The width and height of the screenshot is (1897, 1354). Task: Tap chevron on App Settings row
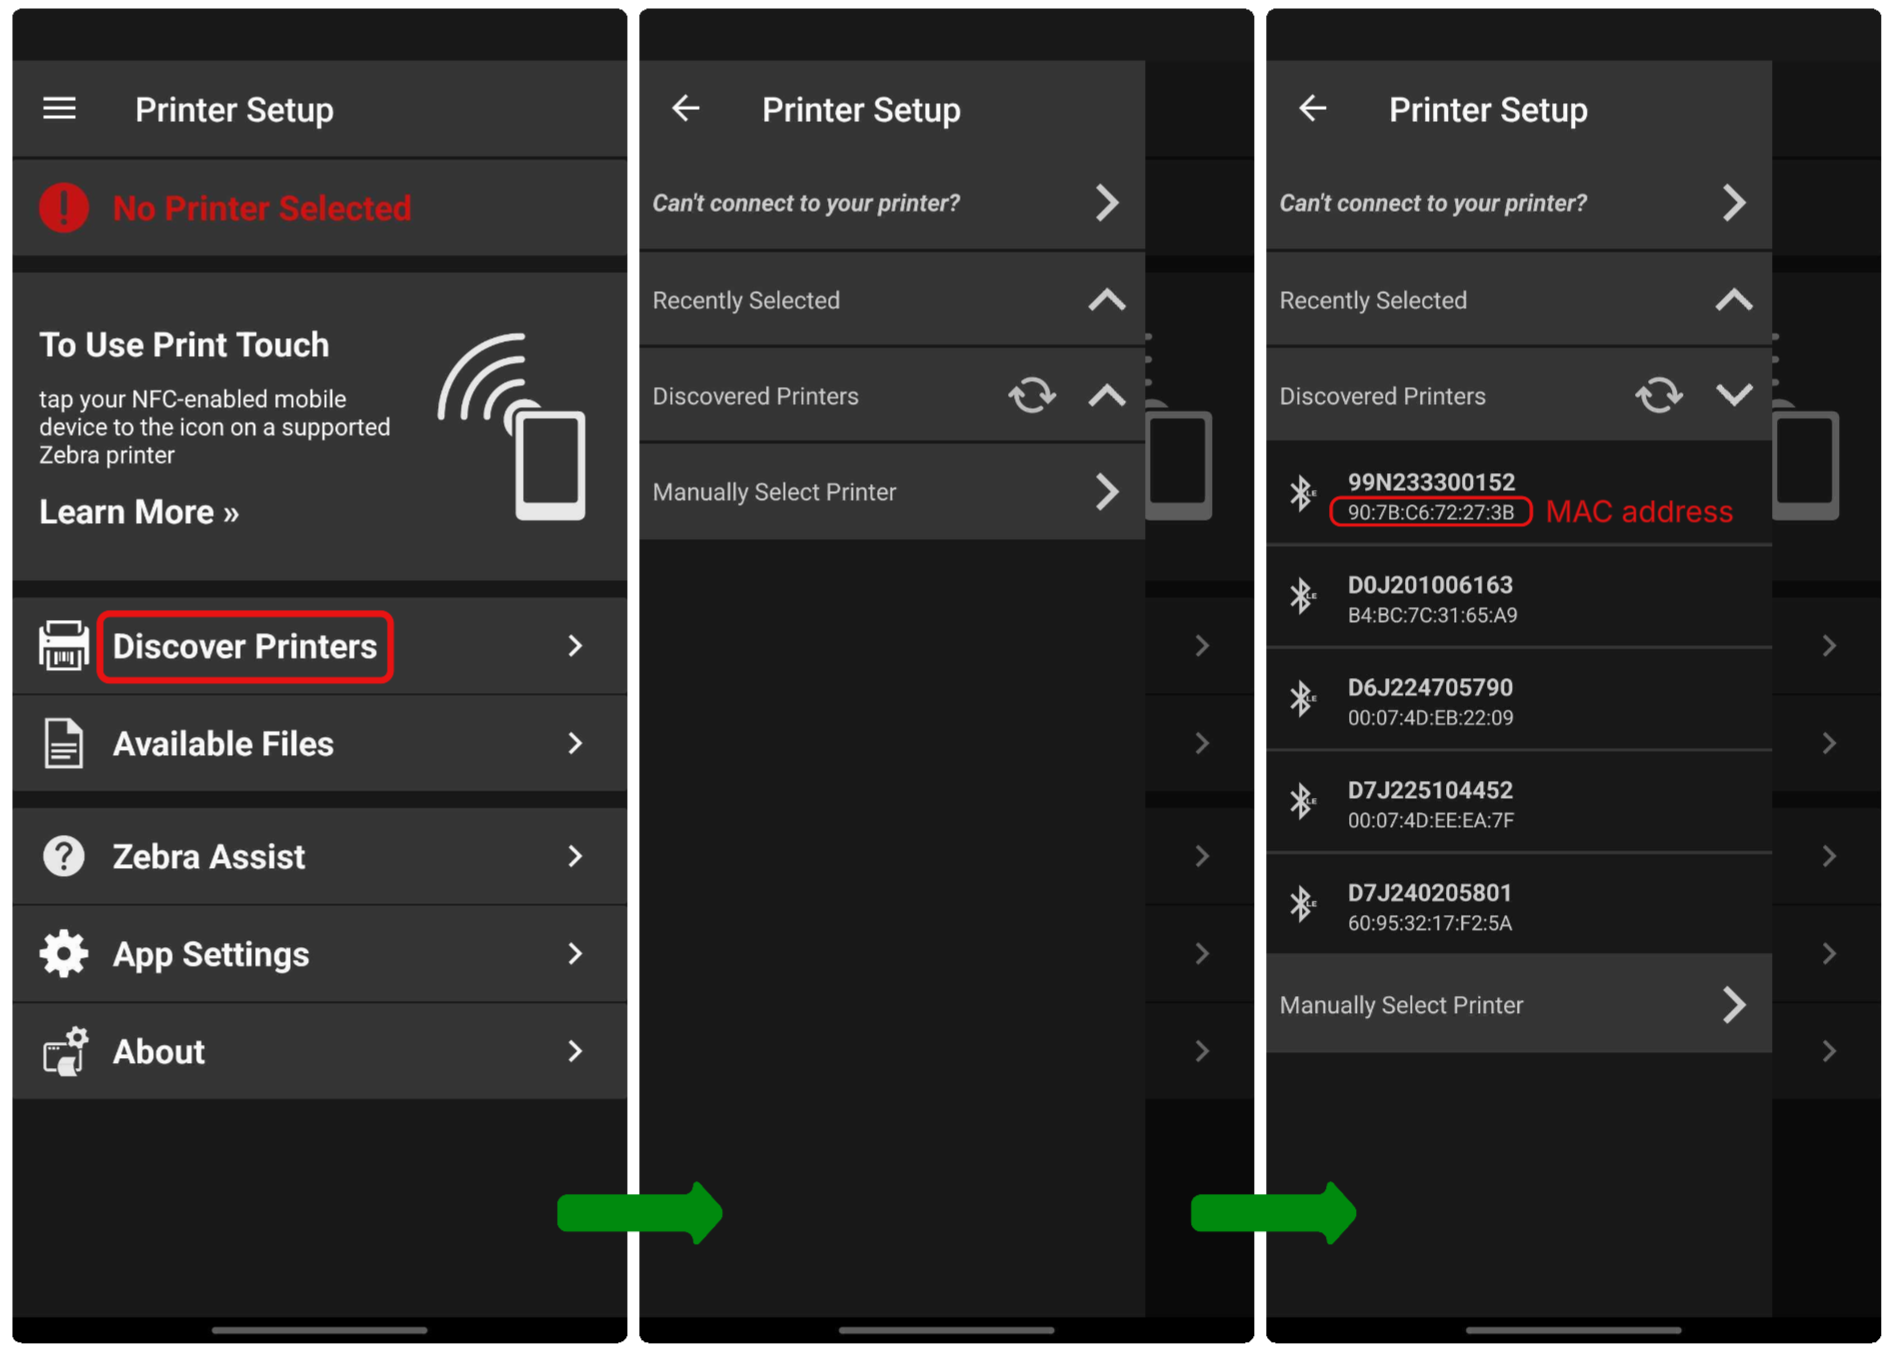point(575,953)
